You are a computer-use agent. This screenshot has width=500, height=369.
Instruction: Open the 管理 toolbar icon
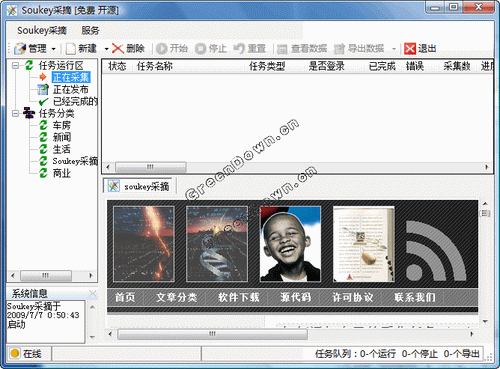pos(20,49)
